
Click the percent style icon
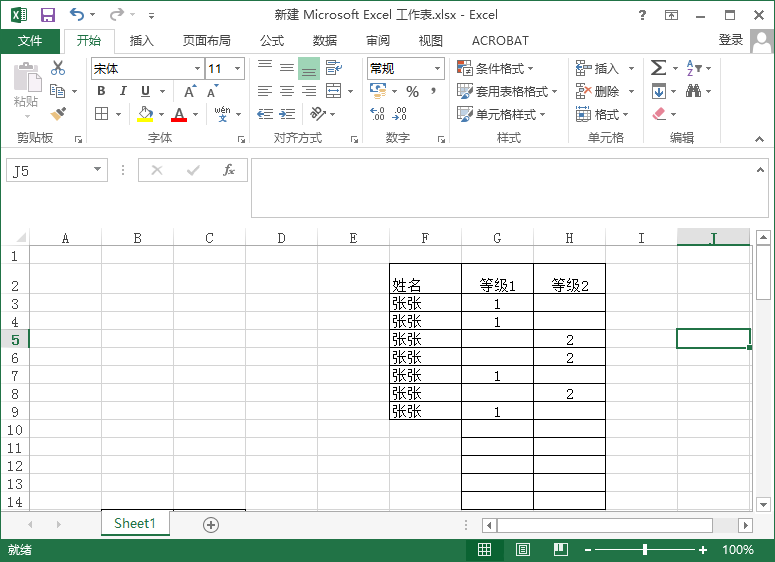click(x=412, y=91)
